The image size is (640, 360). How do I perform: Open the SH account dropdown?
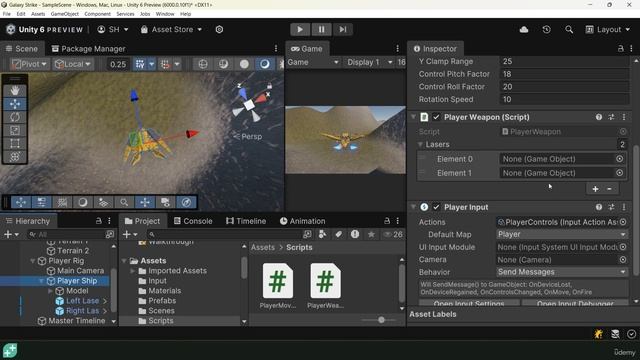coord(113,29)
